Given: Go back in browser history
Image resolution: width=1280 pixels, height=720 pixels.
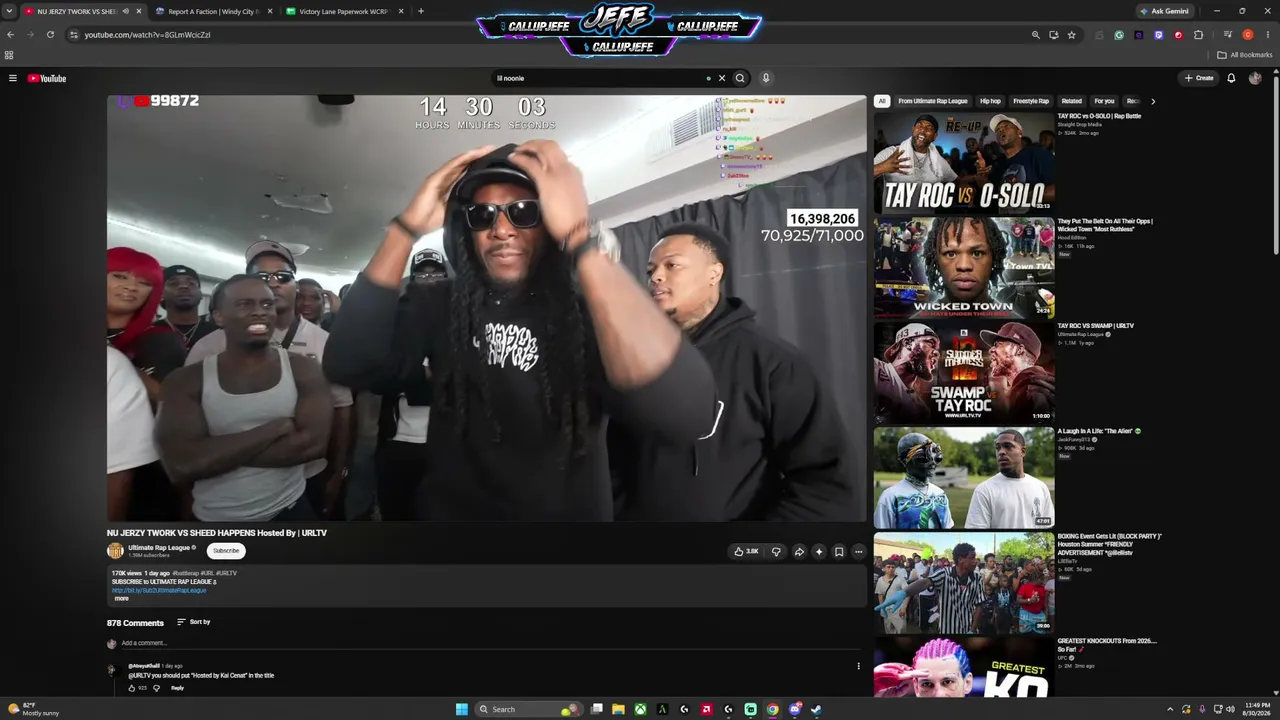Looking at the screenshot, I should pyautogui.click(x=11, y=35).
